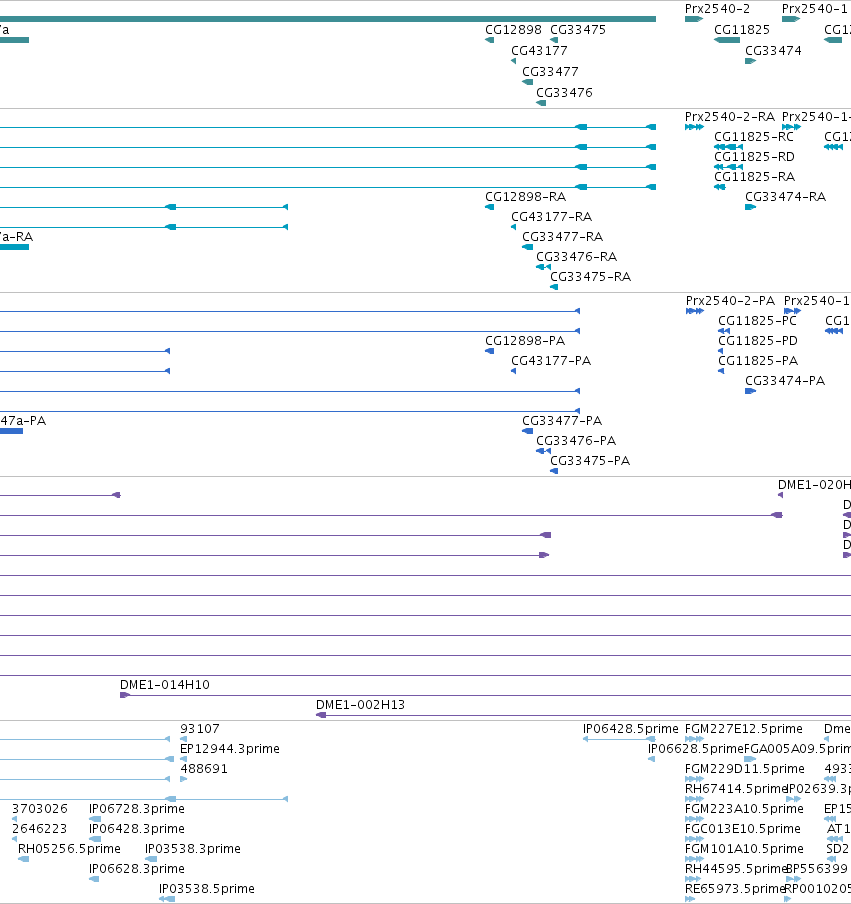The width and height of the screenshot is (851, 904).
Task: Click the IP03538.3prime EST label
Action: [x=193, y=849]
